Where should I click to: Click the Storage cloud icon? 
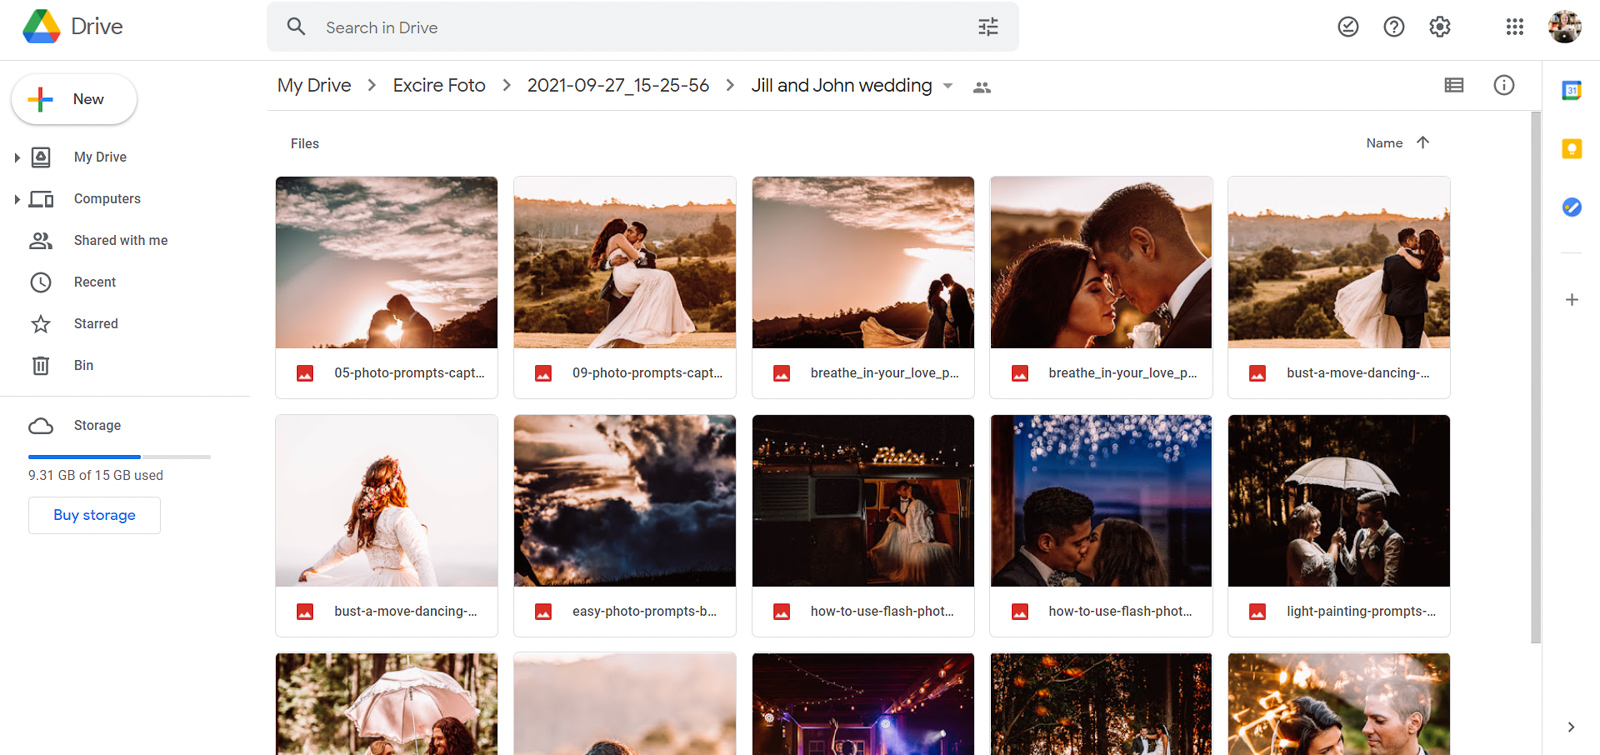41,426
